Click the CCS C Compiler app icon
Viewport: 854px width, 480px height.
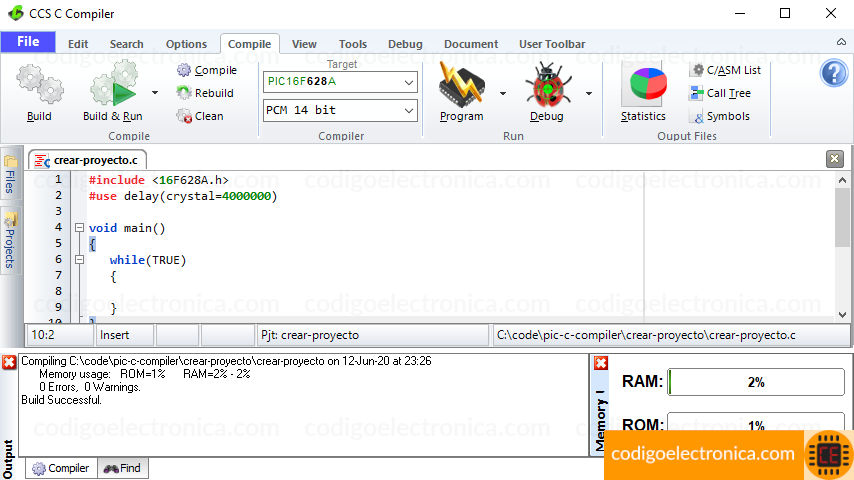16,13
